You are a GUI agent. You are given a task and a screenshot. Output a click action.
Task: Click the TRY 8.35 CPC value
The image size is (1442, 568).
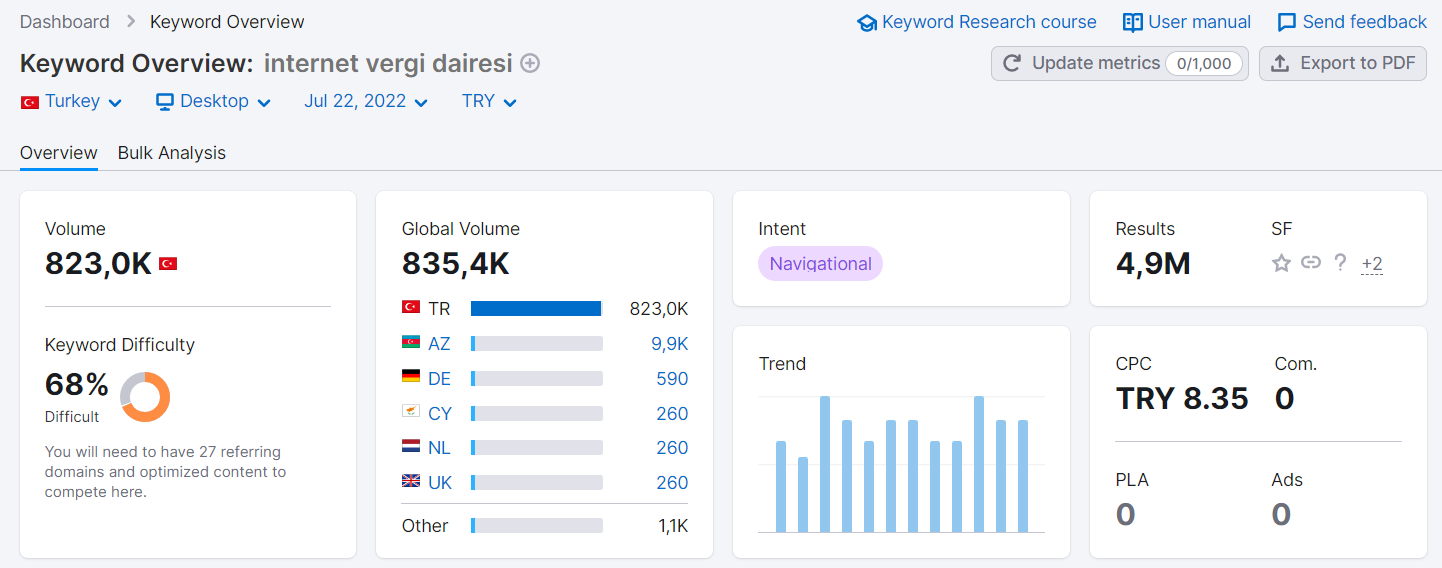1182,398
